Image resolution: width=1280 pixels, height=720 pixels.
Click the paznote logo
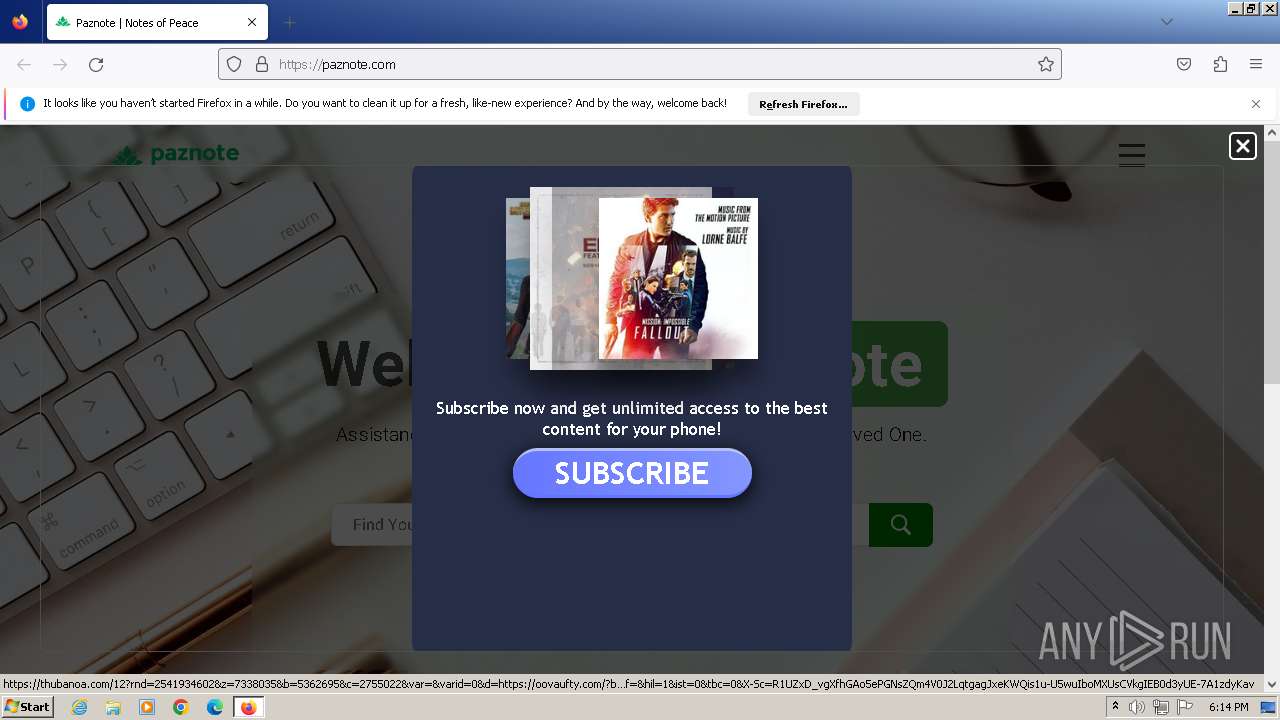click(x=175, y=154)
